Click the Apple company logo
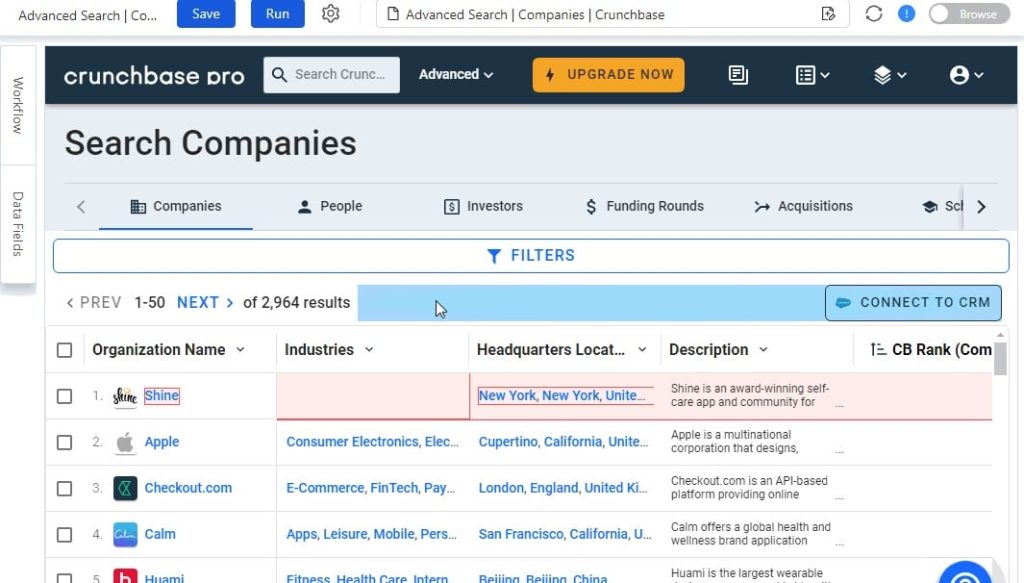Image resolution: width=1024 pixels, height=583 pixels. 125,442
